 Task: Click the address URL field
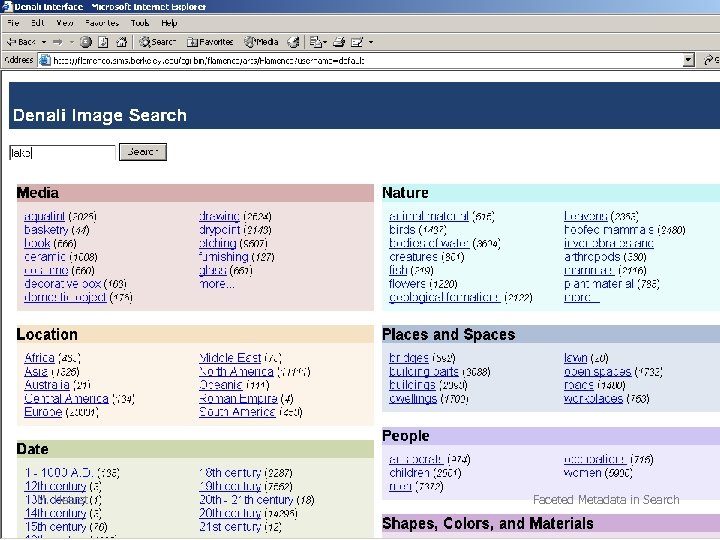click(x=366, y=60)
